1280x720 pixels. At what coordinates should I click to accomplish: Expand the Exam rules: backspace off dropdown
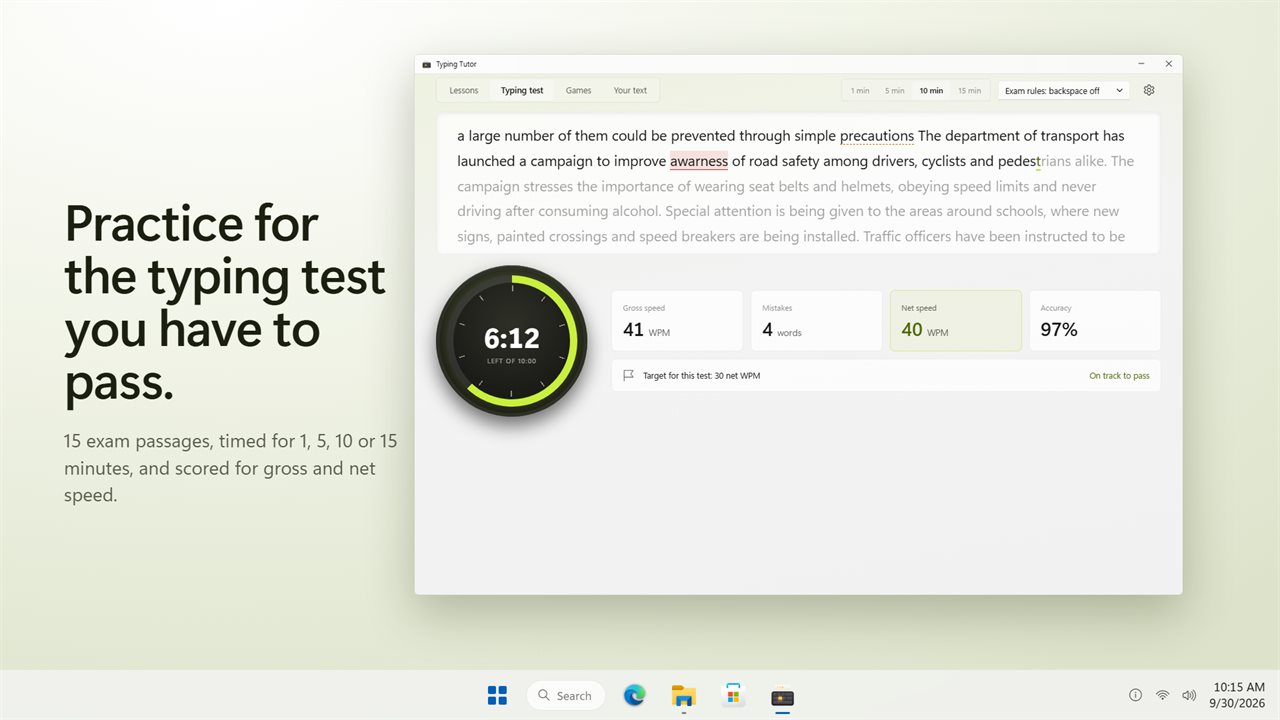1063,91
